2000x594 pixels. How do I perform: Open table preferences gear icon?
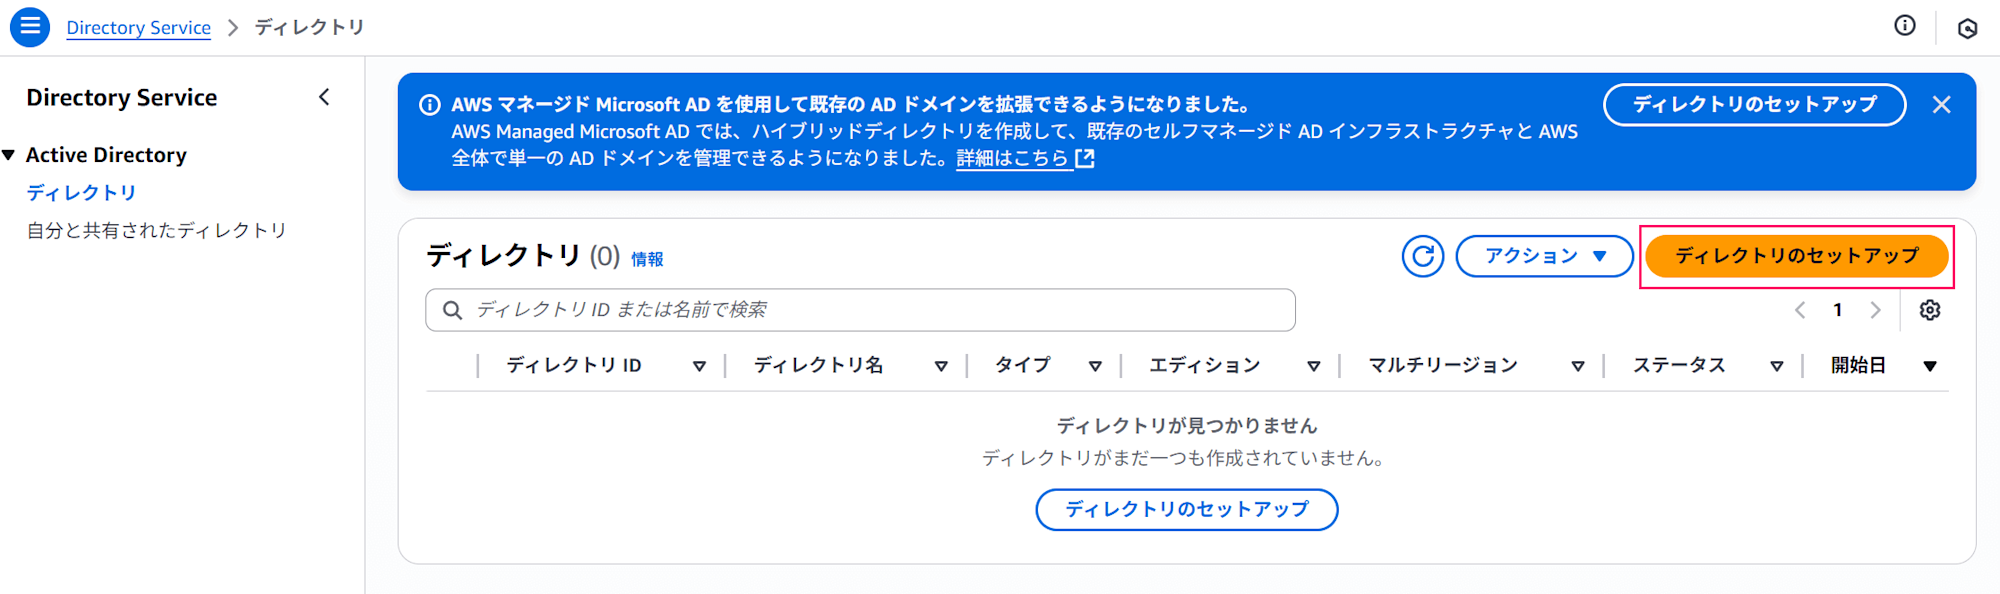click(x=1930, y=310)
